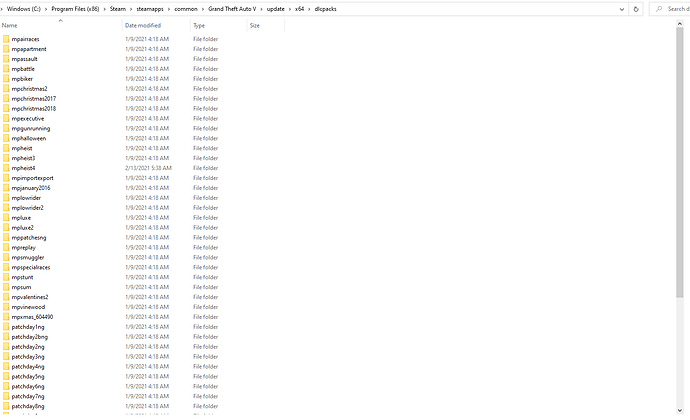Click the scrollbar up arrow
Image resolution: width=690 pixels, height=420 pixels.
tap(679, 24)
